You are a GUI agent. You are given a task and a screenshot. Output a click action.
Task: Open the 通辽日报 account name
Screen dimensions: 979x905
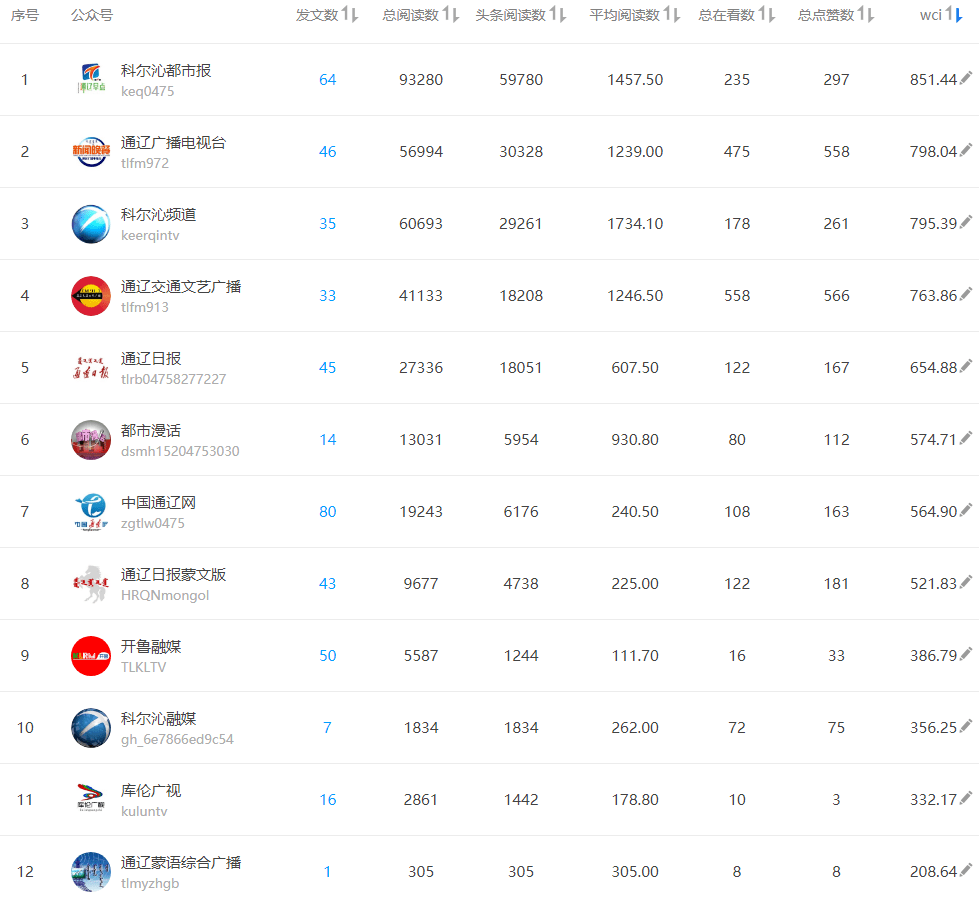click(151, 359)
